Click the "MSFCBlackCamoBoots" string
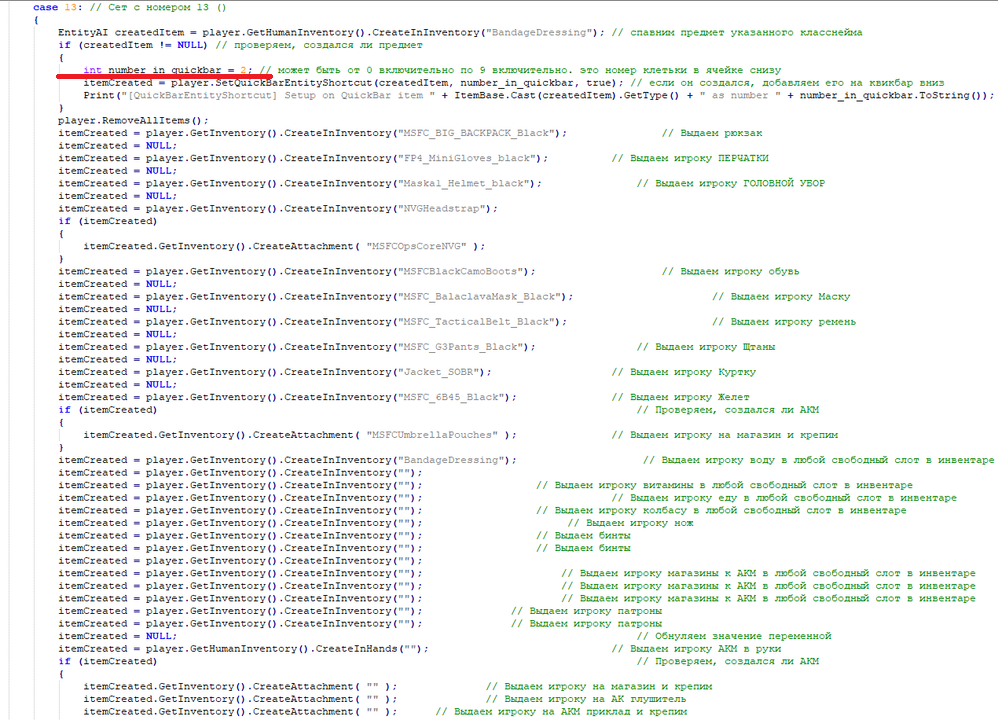The image size is (998, 720). 460,271
